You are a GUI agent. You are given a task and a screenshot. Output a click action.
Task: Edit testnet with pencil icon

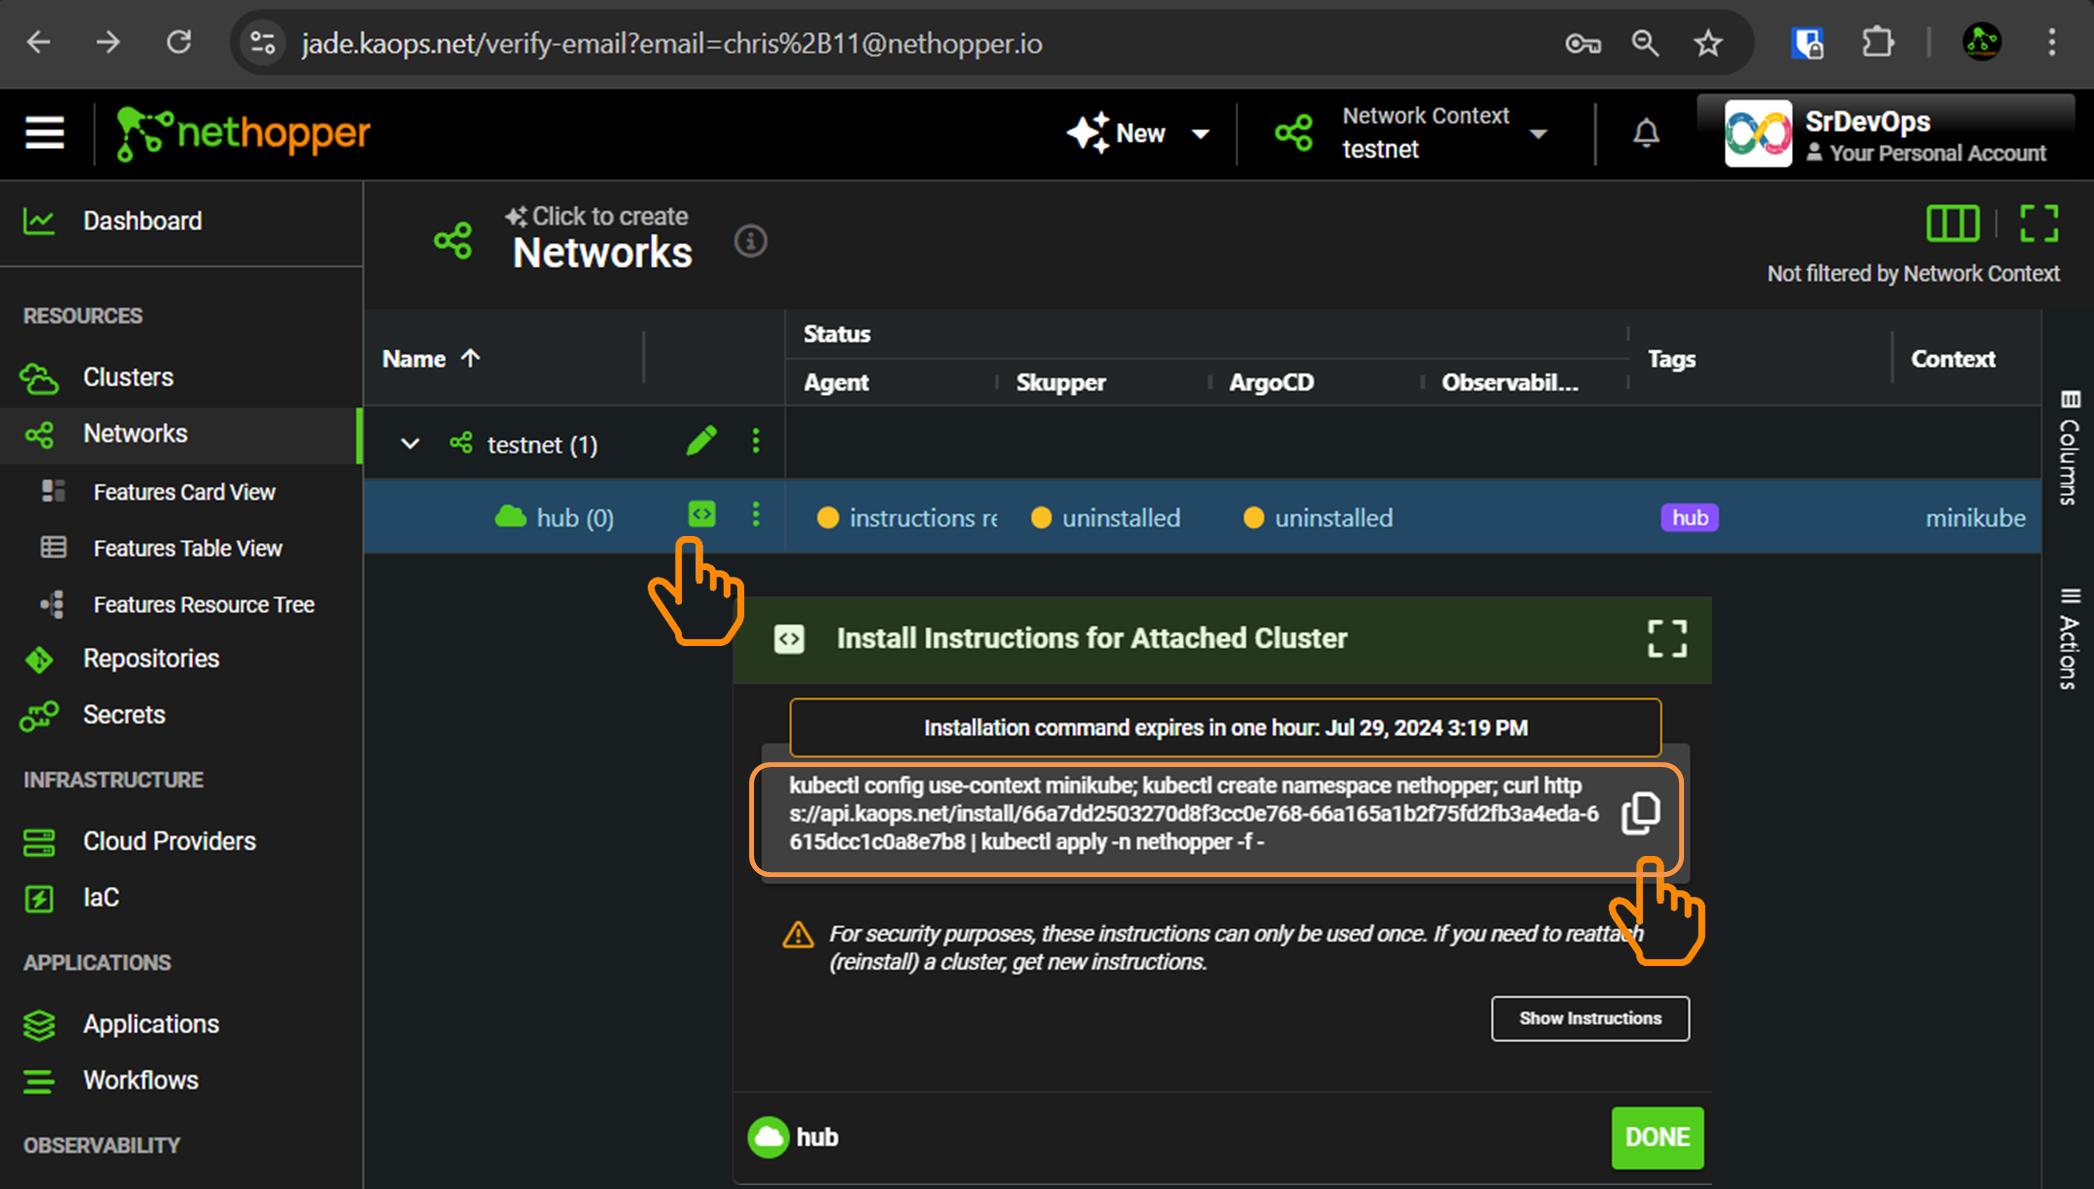[702, 441]
